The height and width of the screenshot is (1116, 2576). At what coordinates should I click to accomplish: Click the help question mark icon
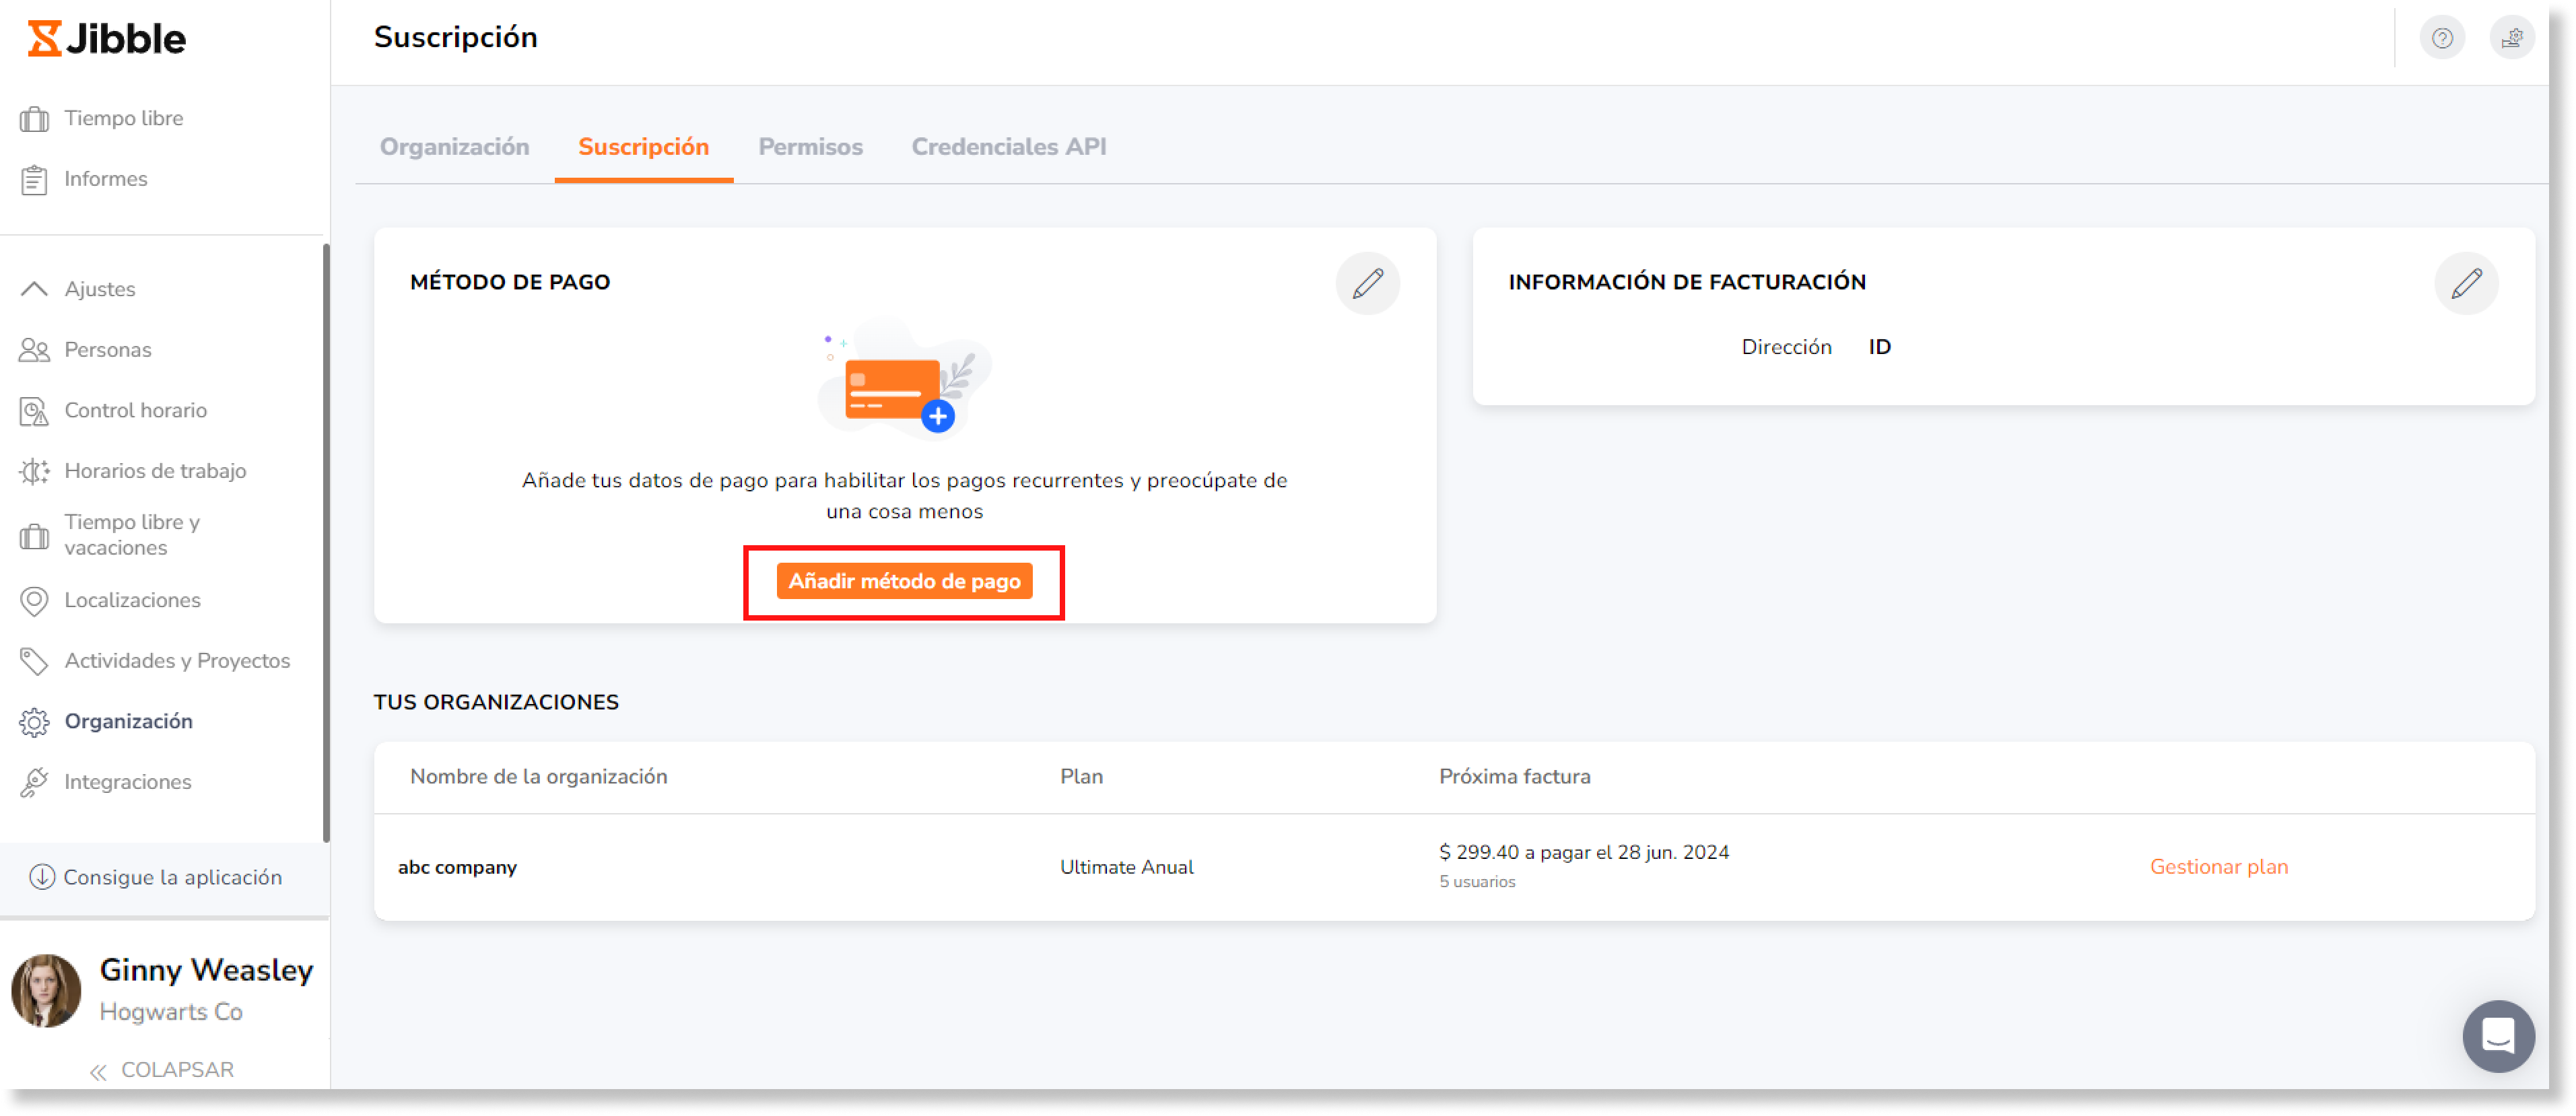(2442, 37)
